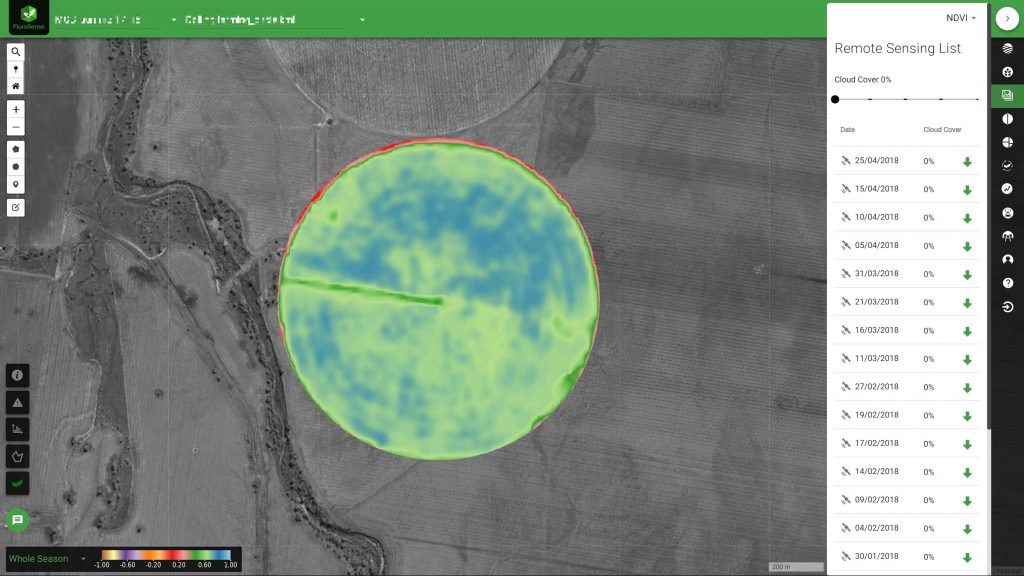Toggle satellite layer for 17/02/2018
Image resolution: width=1024 pixels, height=576 pixels.
coord(845,443)
